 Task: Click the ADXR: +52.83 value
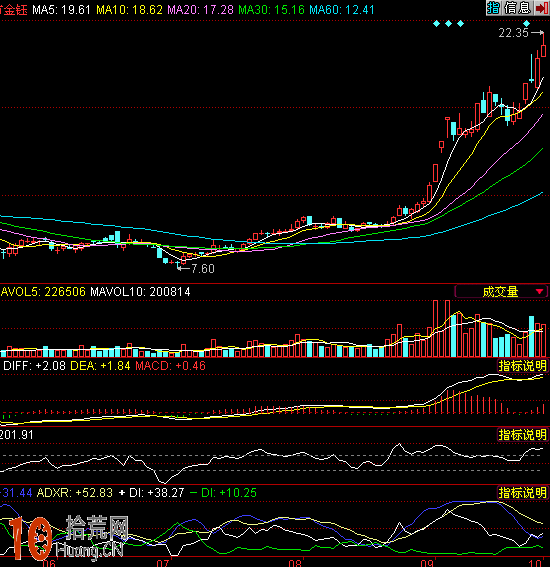[x=75, y=493]
